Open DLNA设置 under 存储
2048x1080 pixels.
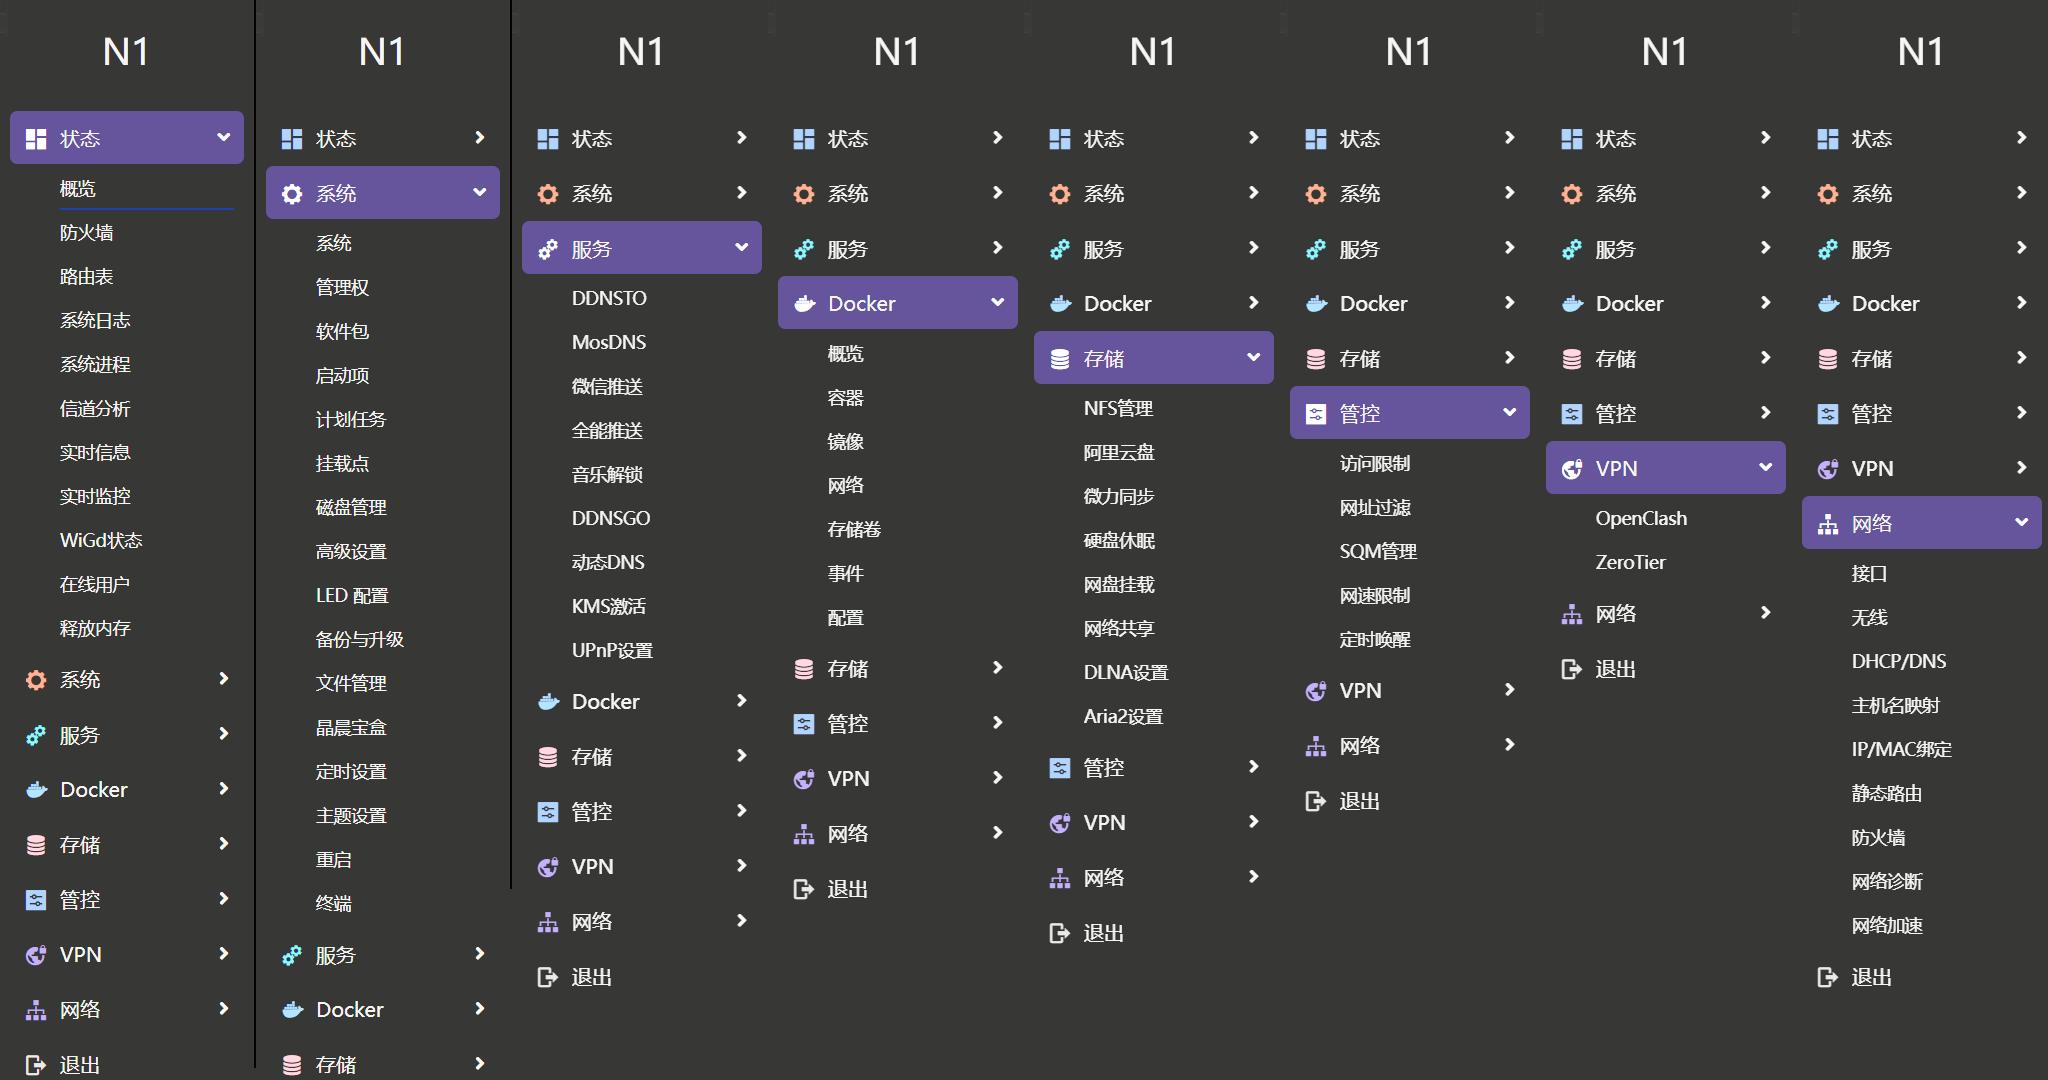[x=1126, y=673]
